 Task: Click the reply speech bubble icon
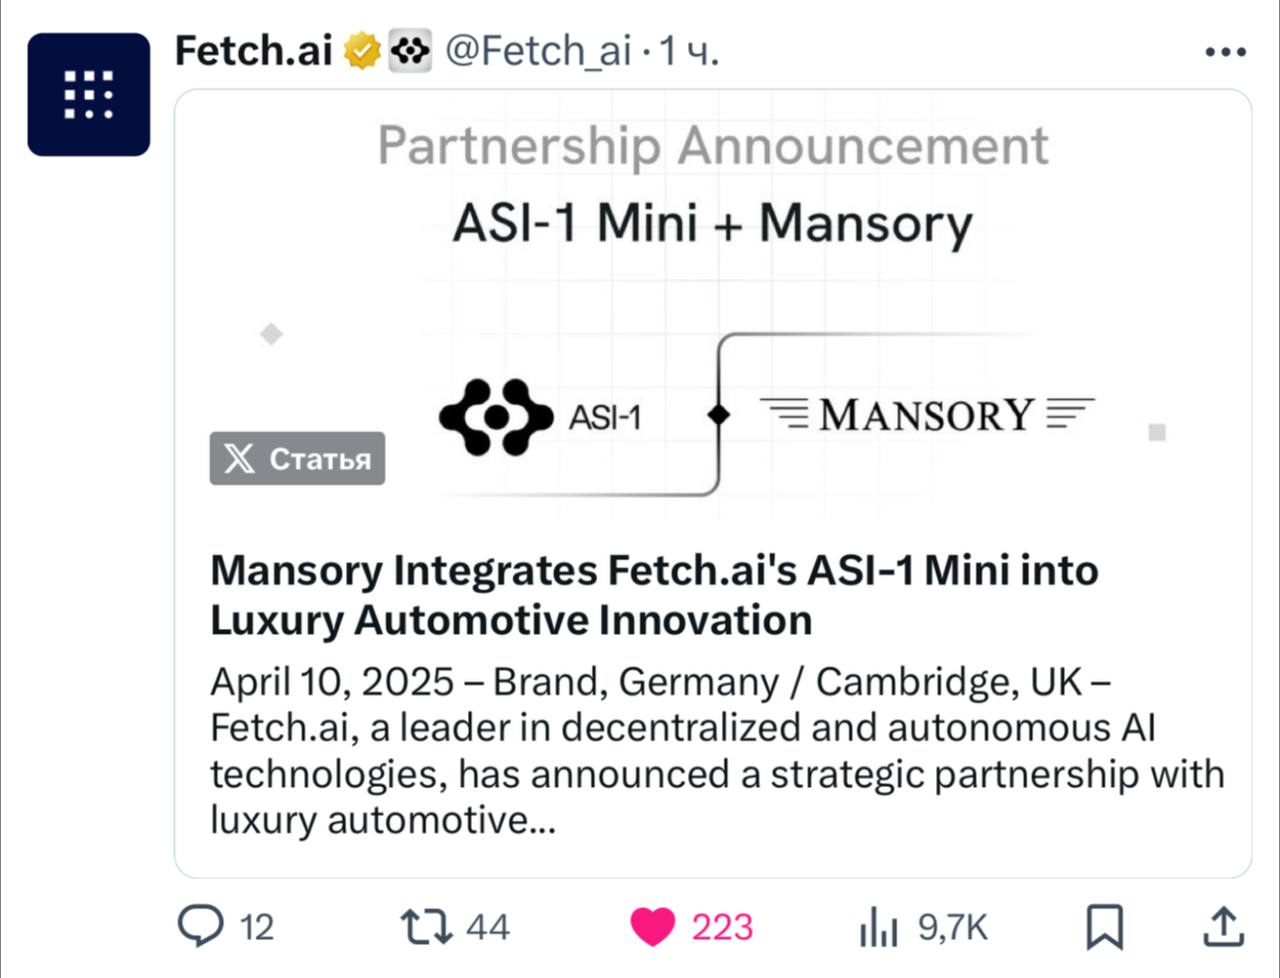point(201,926)
